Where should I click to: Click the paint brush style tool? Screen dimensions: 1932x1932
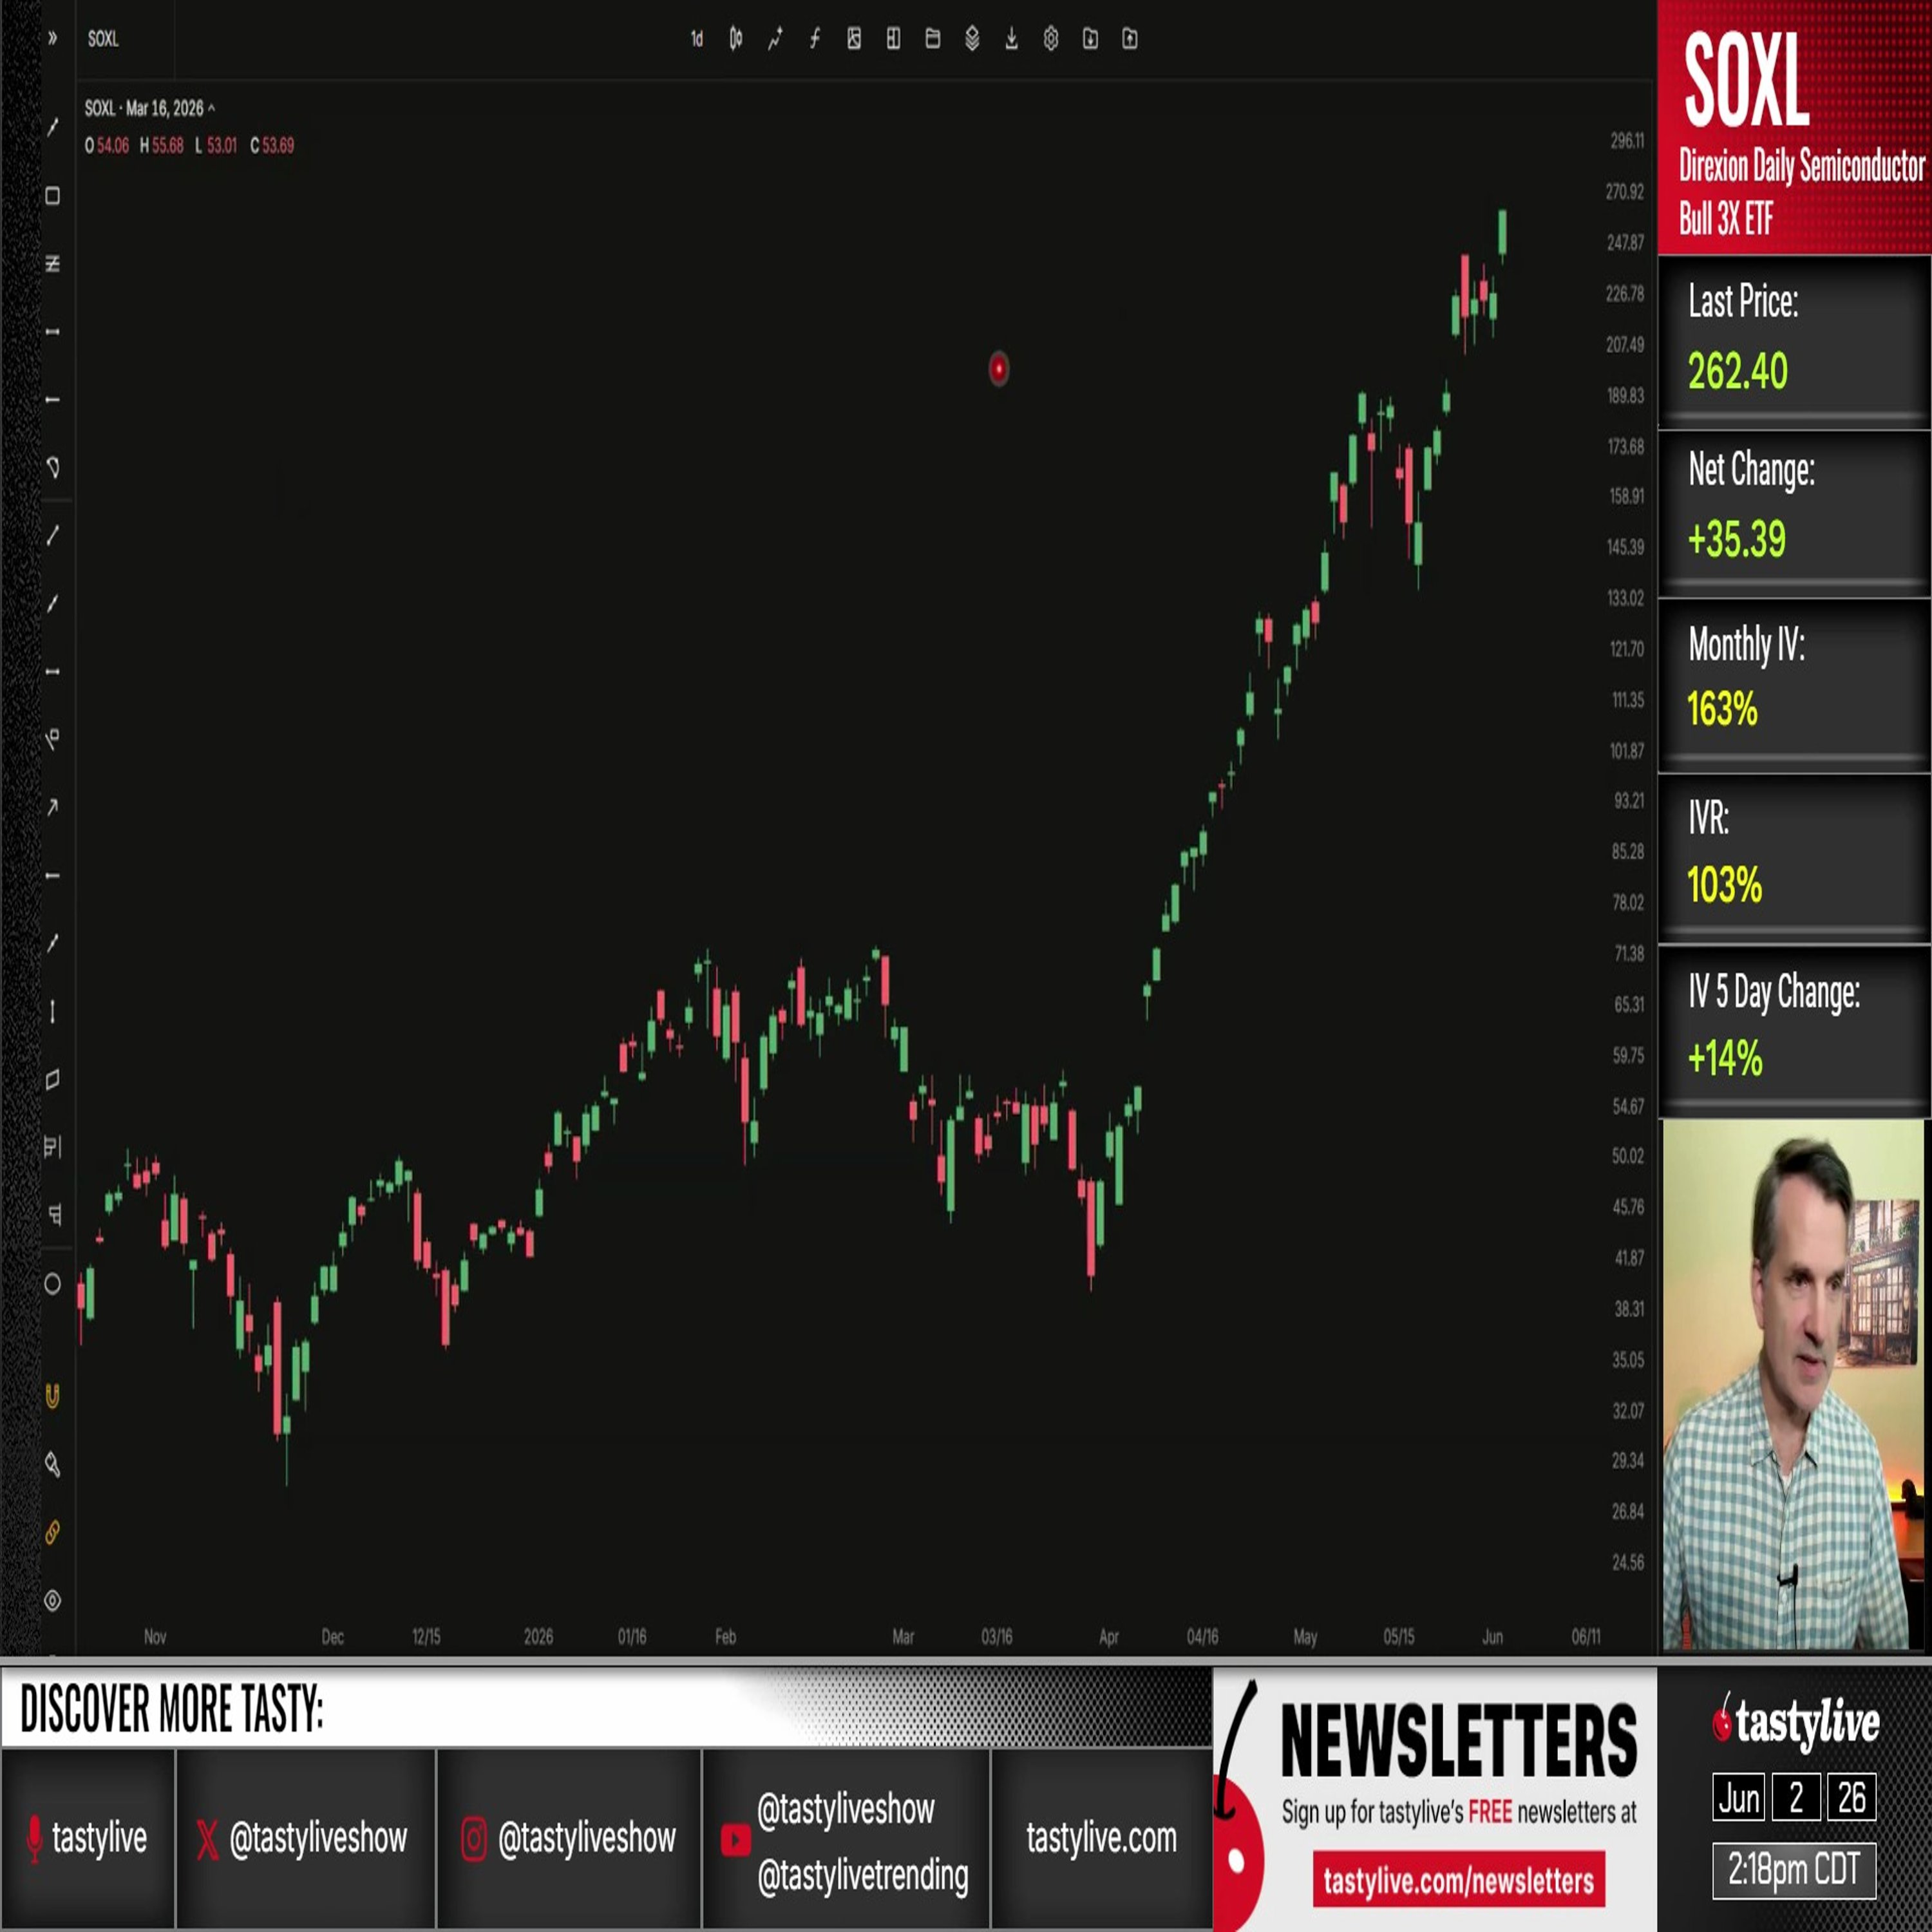(x=53, y=1464)
